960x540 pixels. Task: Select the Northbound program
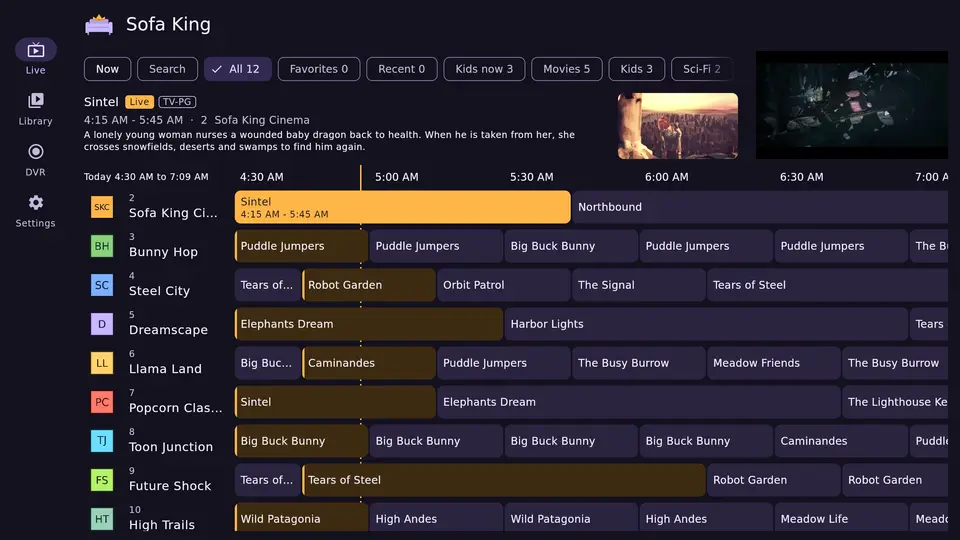point(760,207)
